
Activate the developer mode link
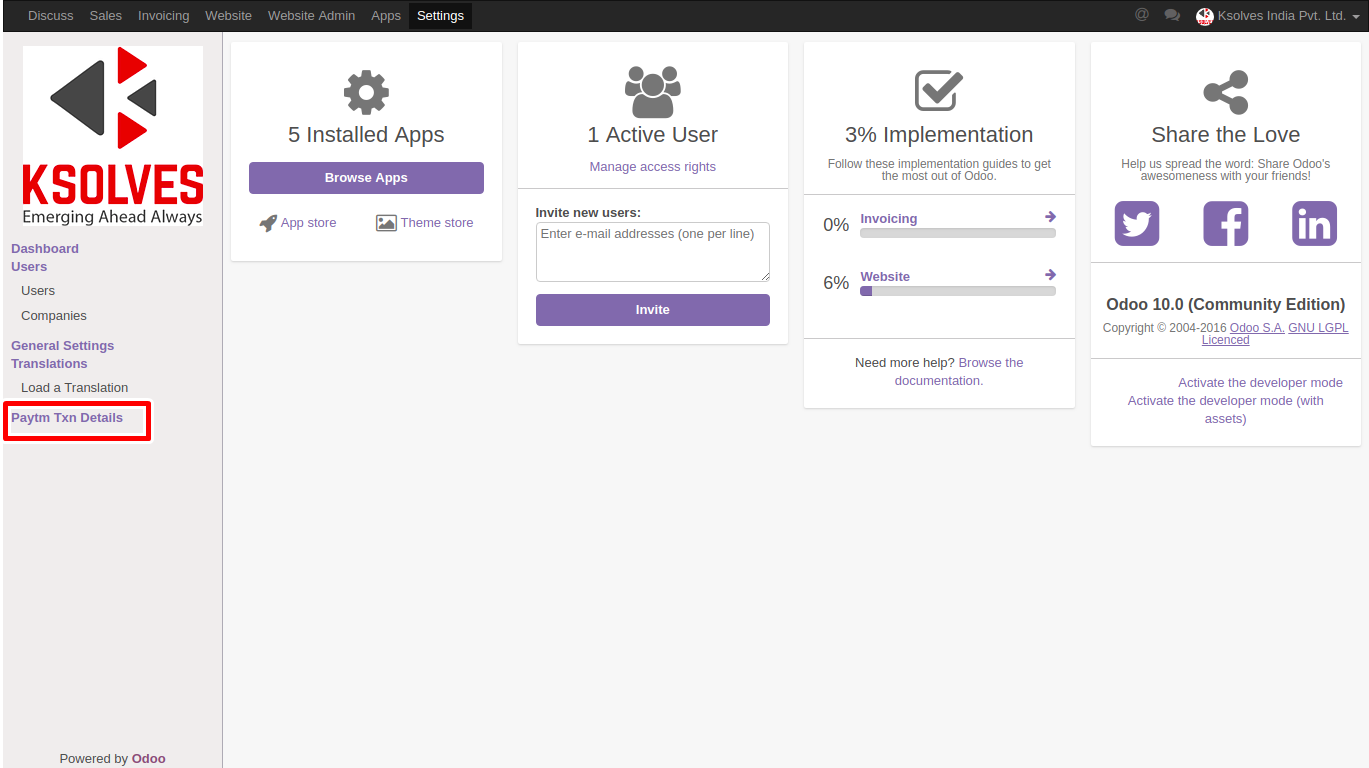coord(1260,383)
